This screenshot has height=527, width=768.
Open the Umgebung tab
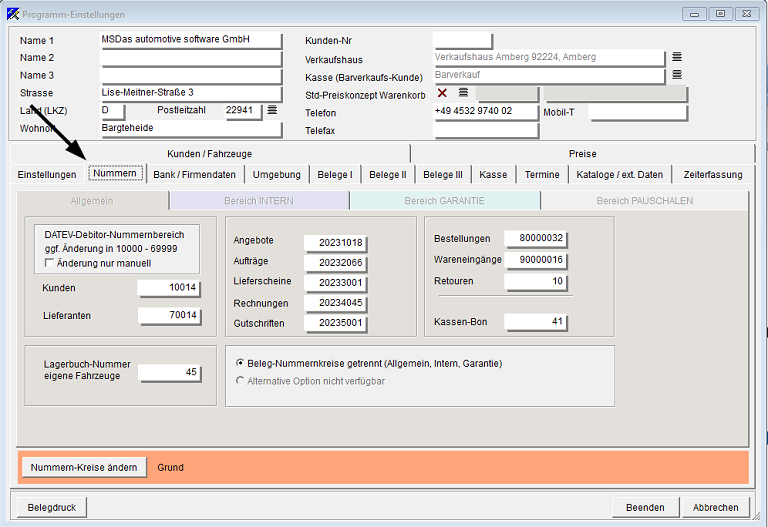[x=277, y=175]
